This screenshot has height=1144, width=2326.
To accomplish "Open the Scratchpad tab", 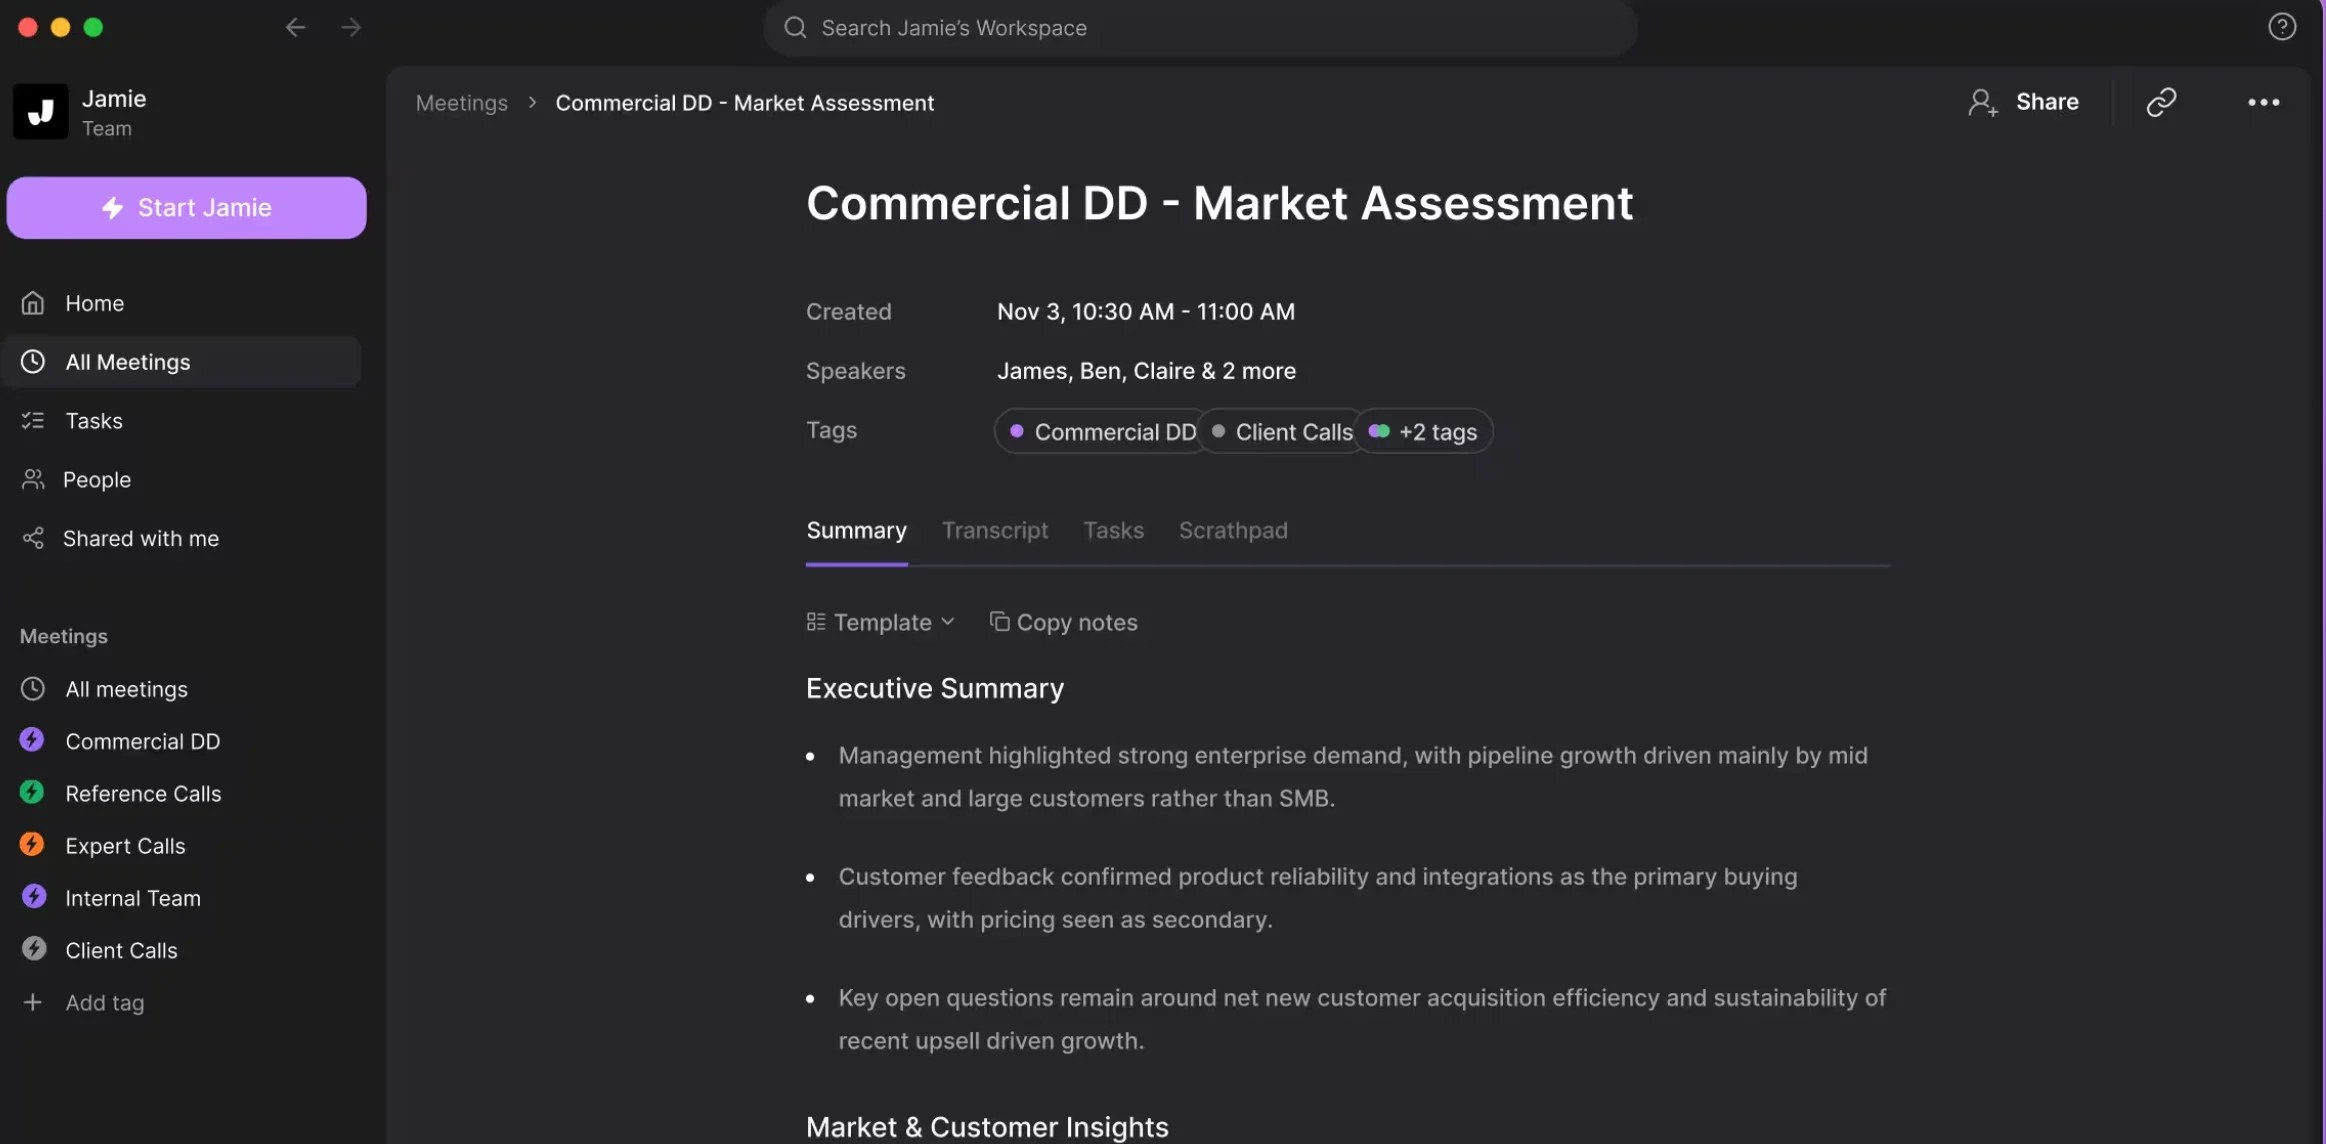I will click(1232, 531).
